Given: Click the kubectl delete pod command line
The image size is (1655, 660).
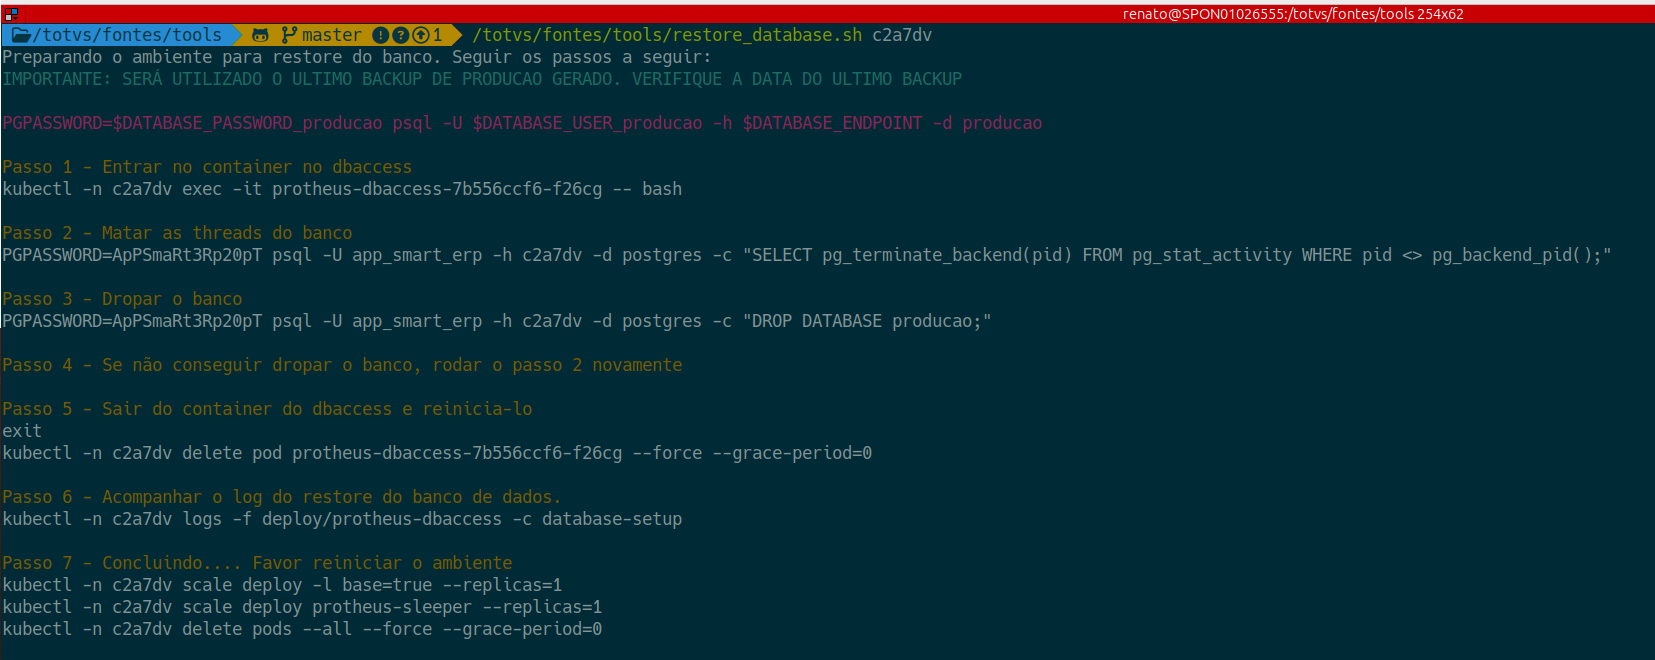Looking at the screenshot, I should click(437, 453).
